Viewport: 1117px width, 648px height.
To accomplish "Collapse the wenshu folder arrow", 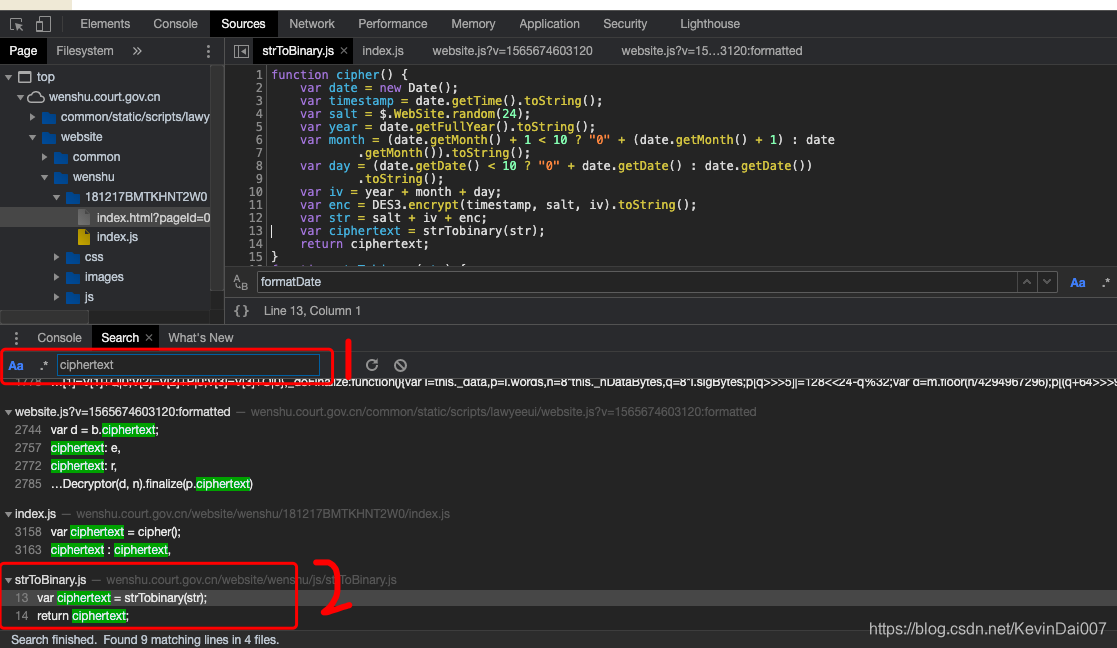I will click(x=44, y=177).
